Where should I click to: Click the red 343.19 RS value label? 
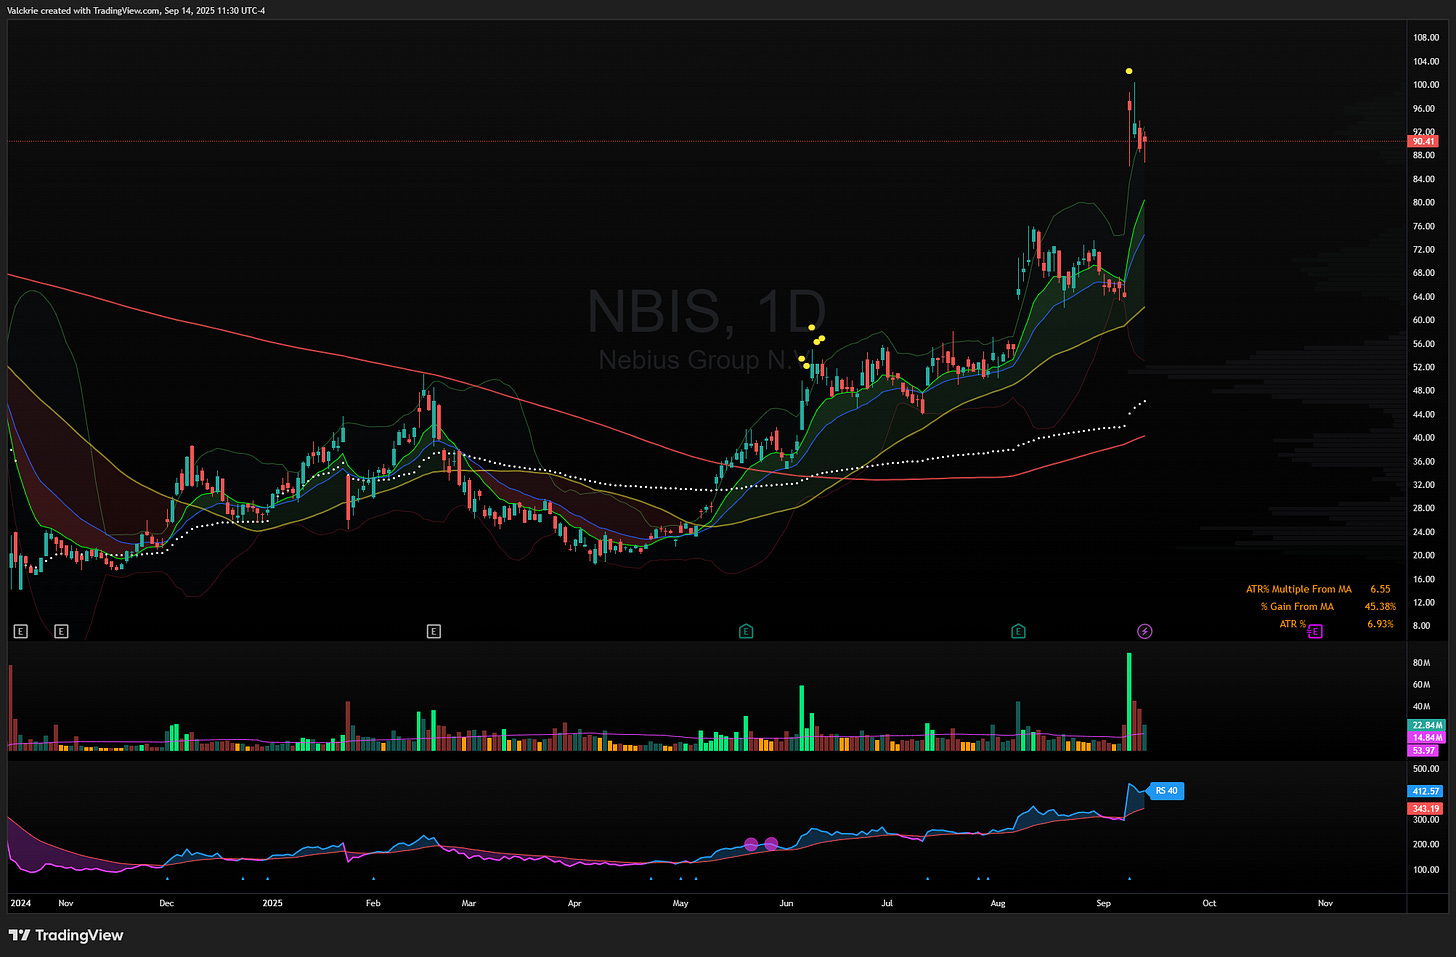click(x=1426, y=808)
